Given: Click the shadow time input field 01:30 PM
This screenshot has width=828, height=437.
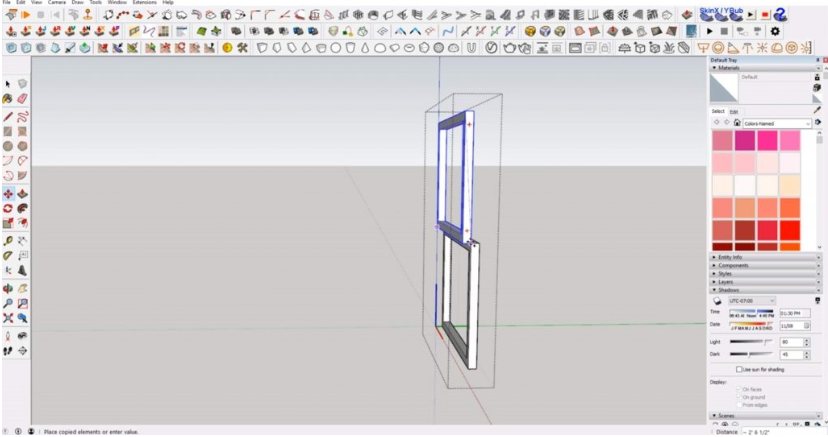Looking at the screenshot, I should coord(795,314).
